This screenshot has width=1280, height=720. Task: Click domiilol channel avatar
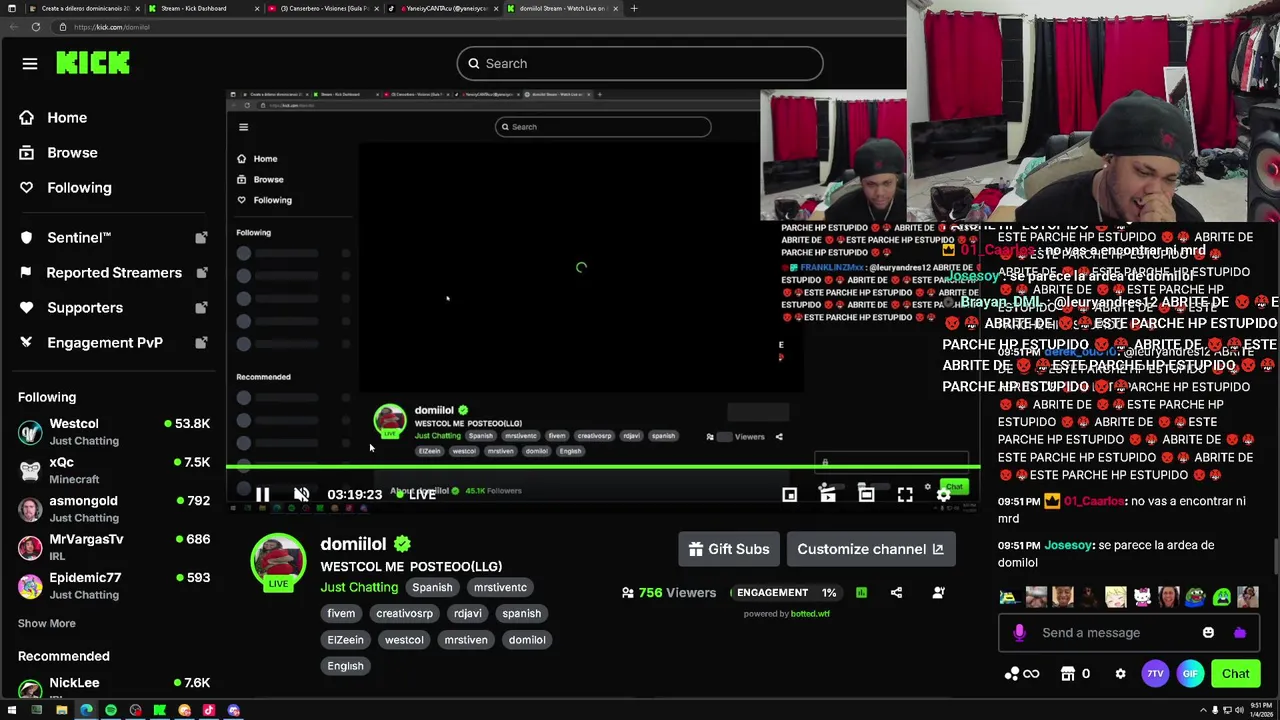278,562
